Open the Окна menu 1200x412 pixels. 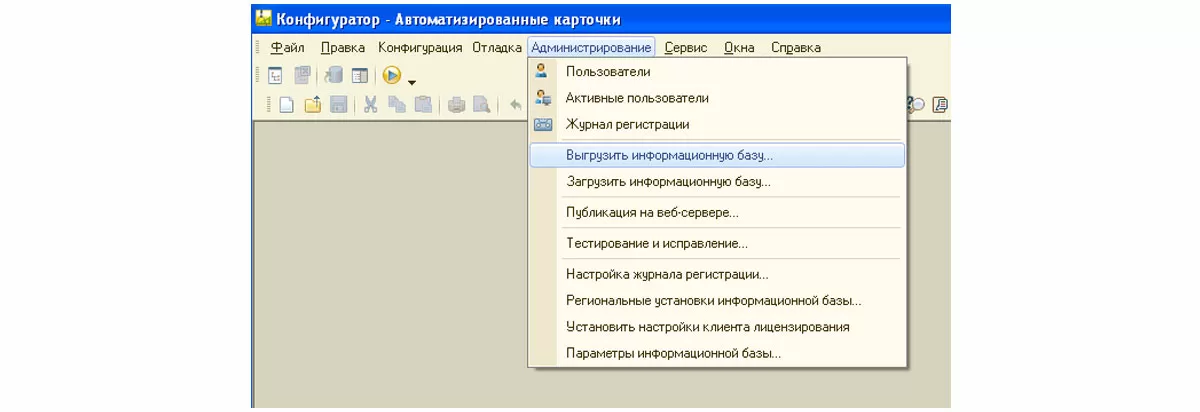pos(740,47)
